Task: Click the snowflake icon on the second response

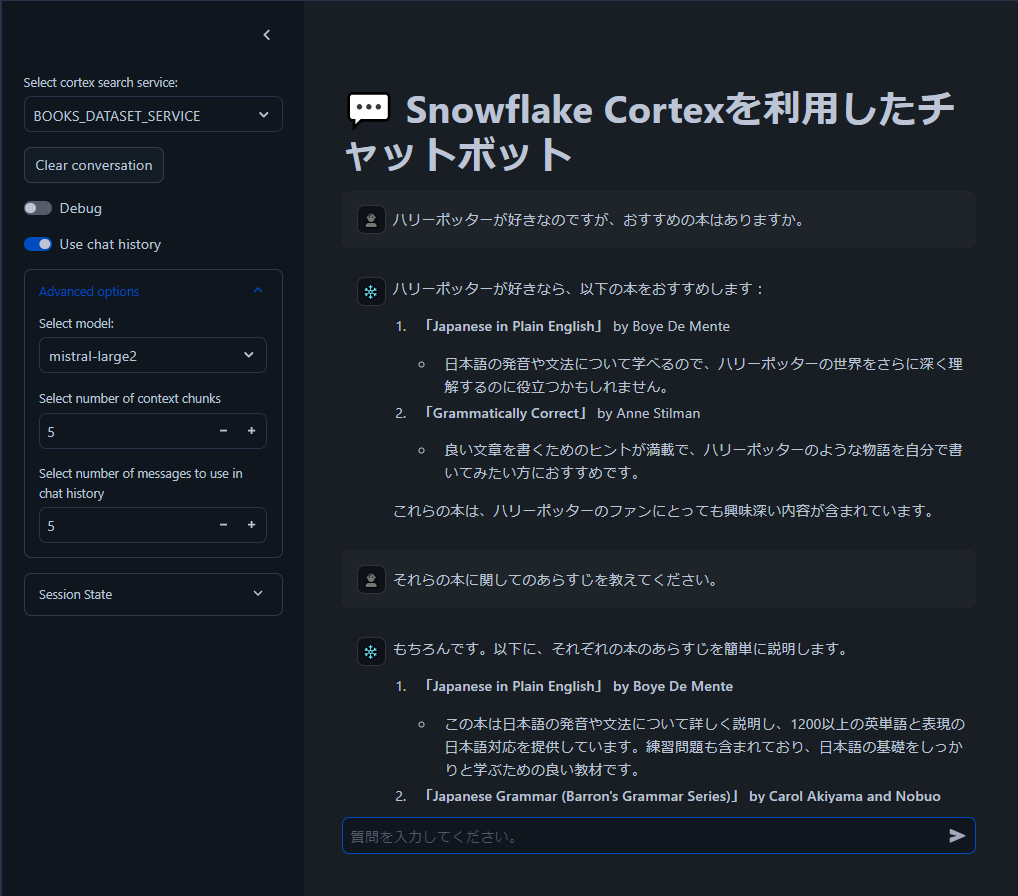Action: point(371,651)
